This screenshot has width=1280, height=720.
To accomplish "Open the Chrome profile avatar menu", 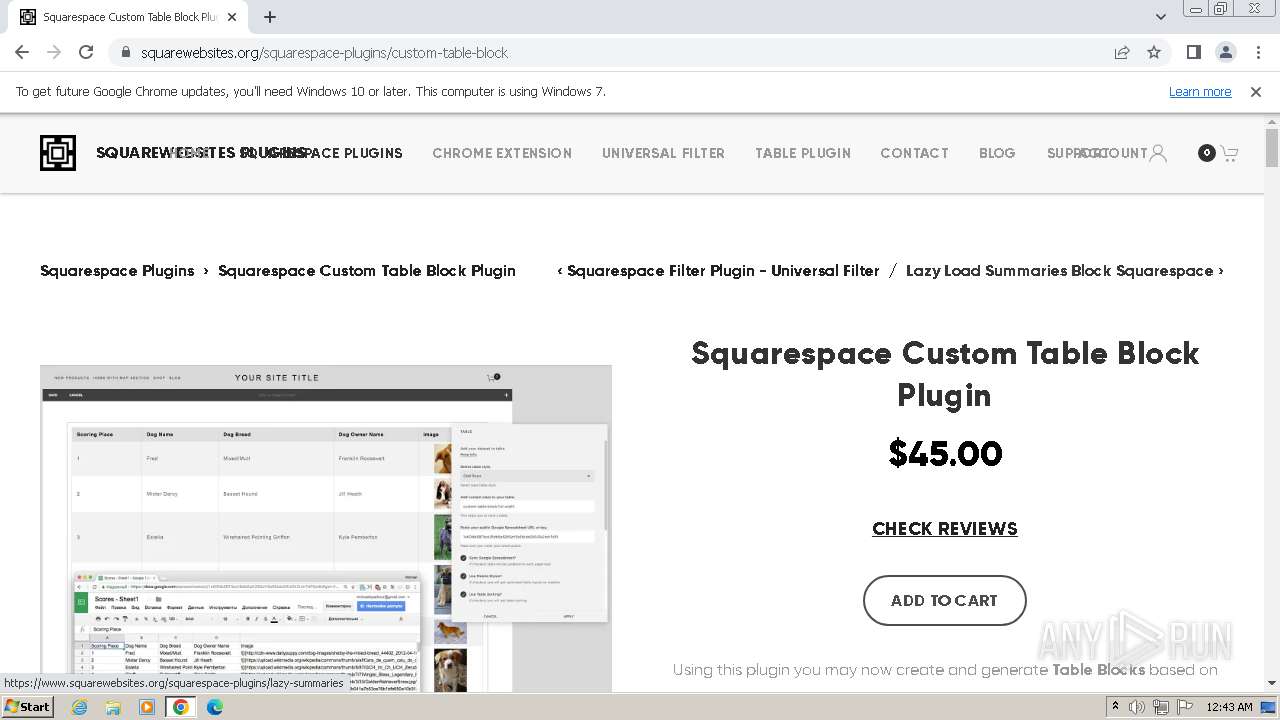I will point(1225,52).
